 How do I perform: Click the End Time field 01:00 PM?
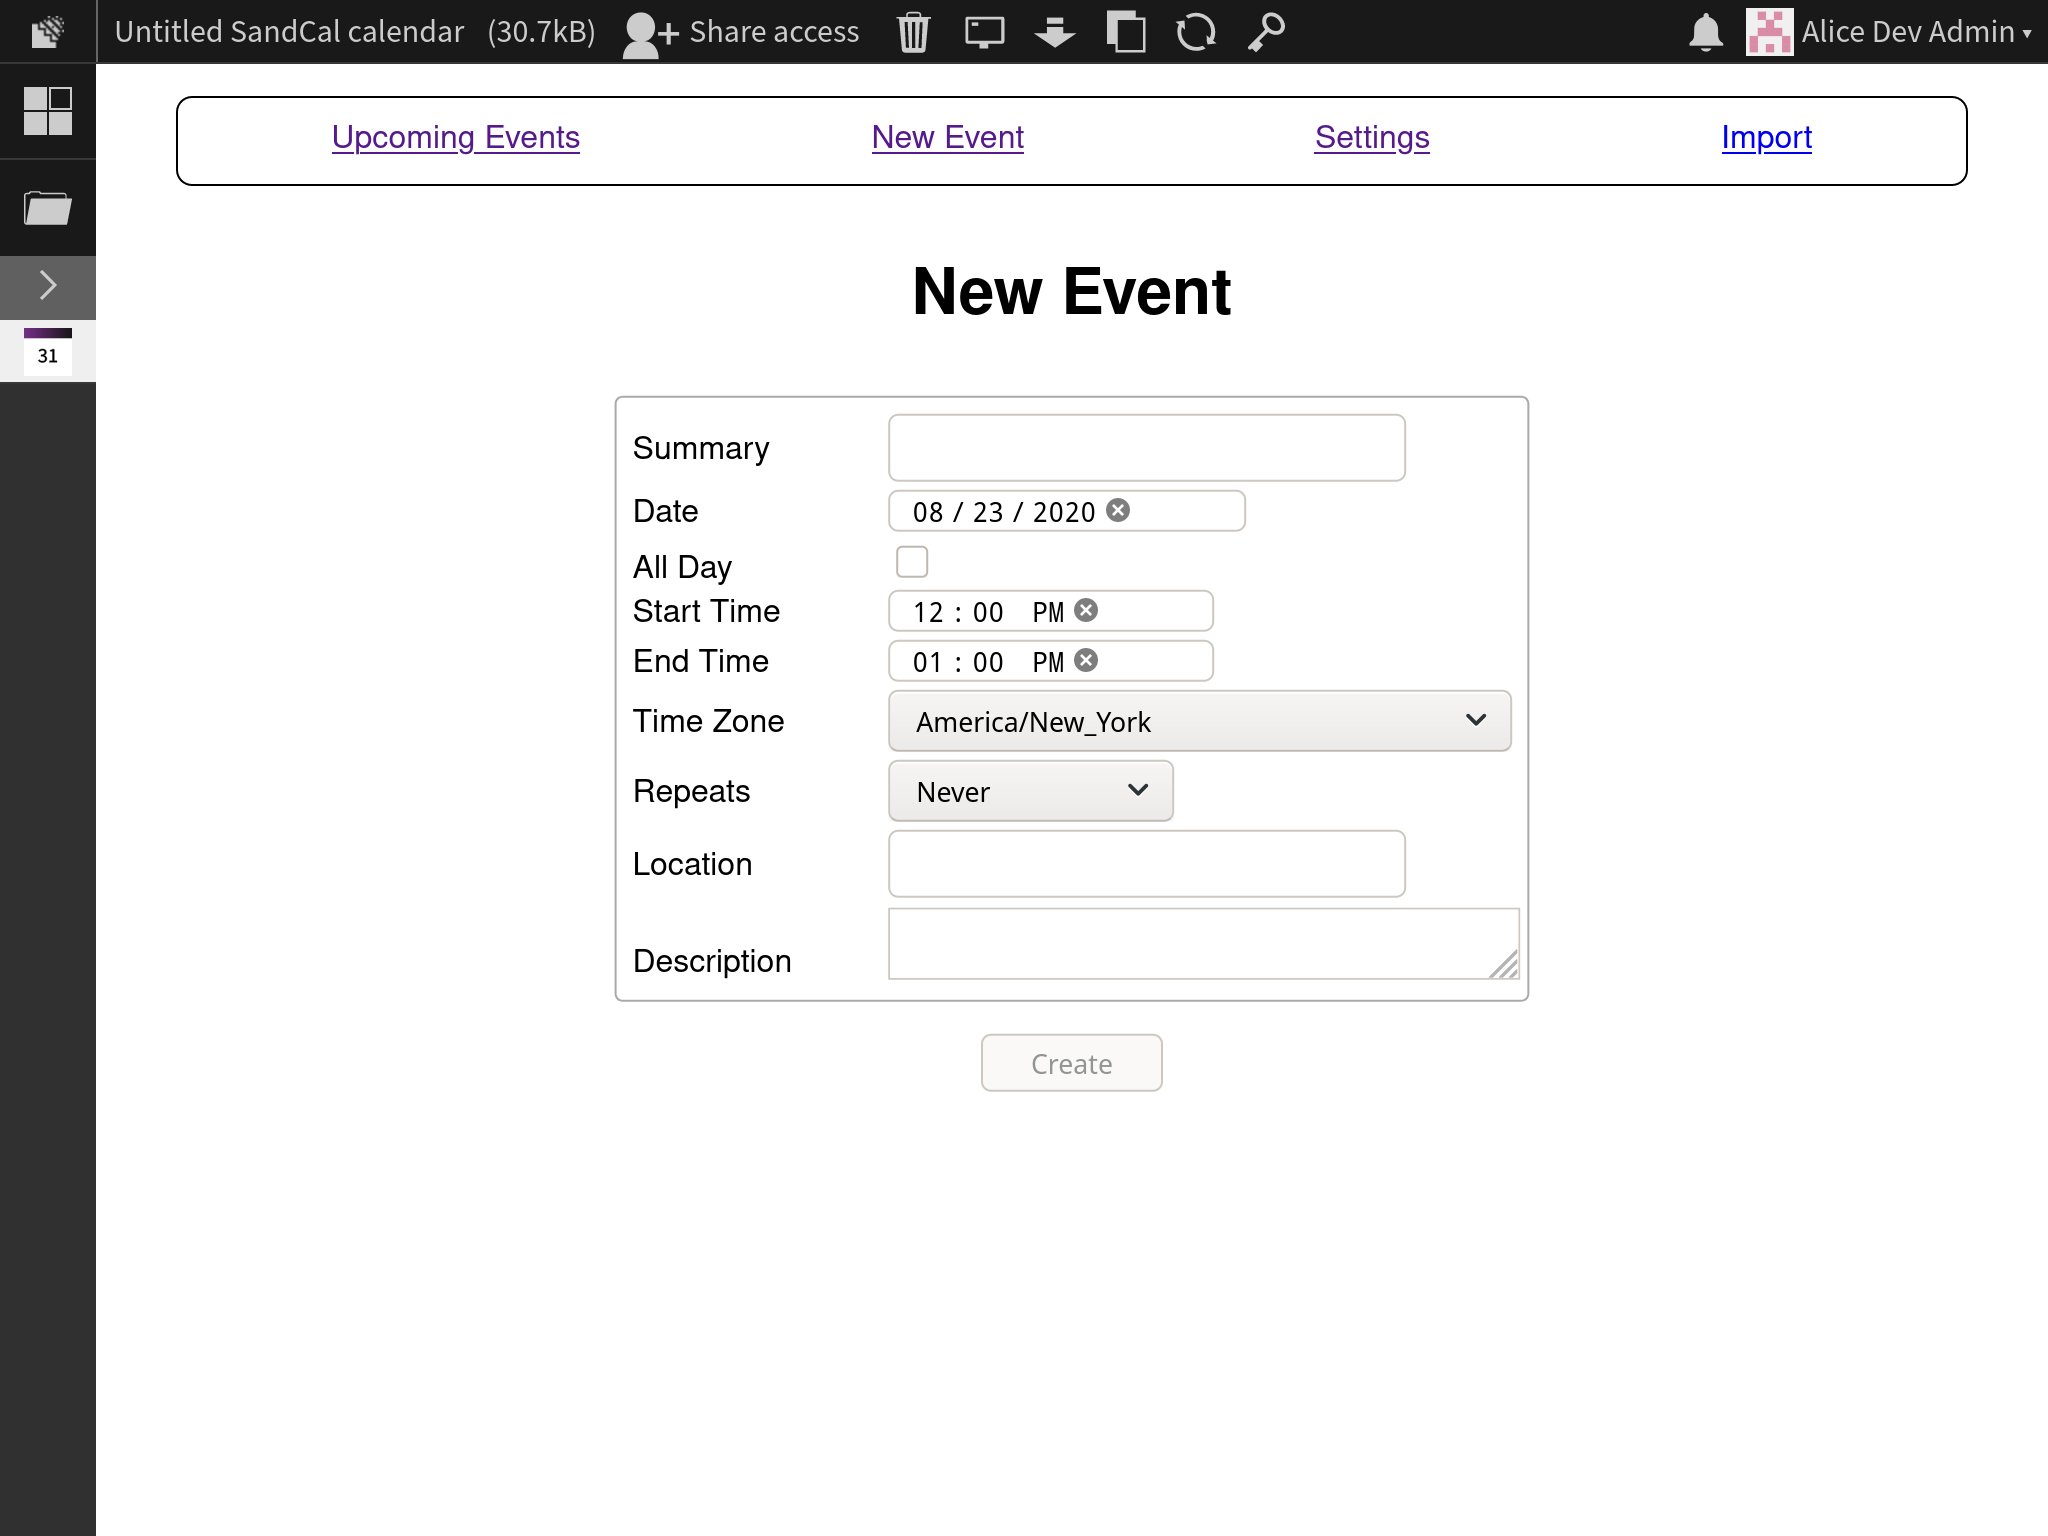[x=1051, y=661]
